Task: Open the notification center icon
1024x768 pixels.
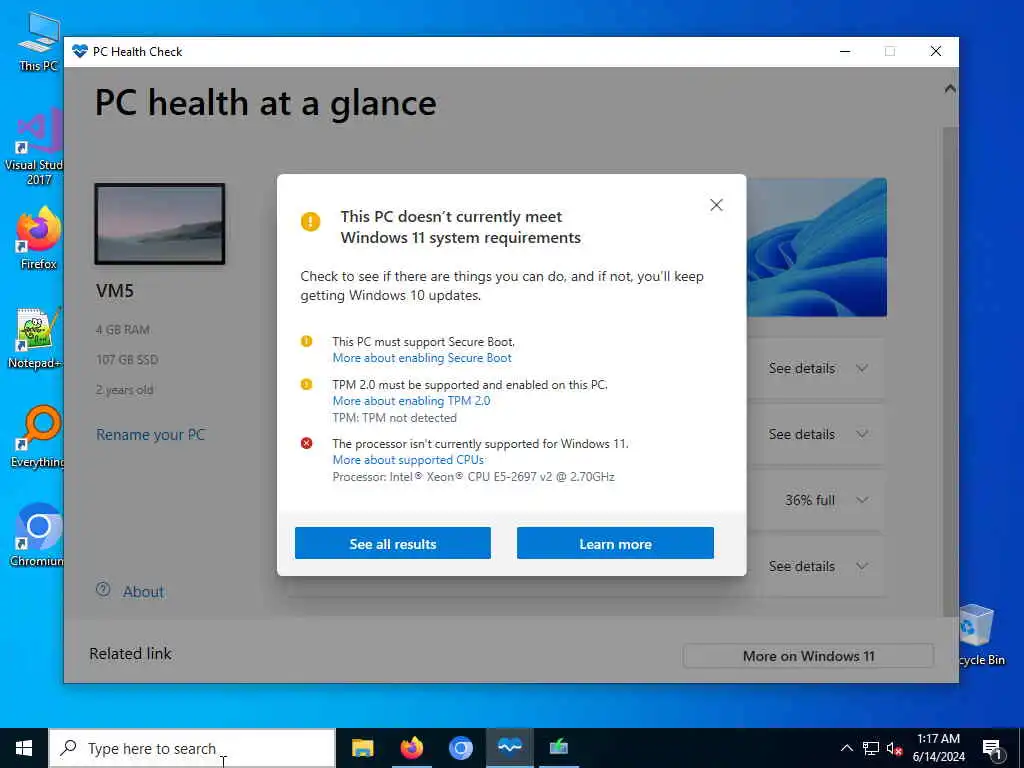Action: click(992, 749)
